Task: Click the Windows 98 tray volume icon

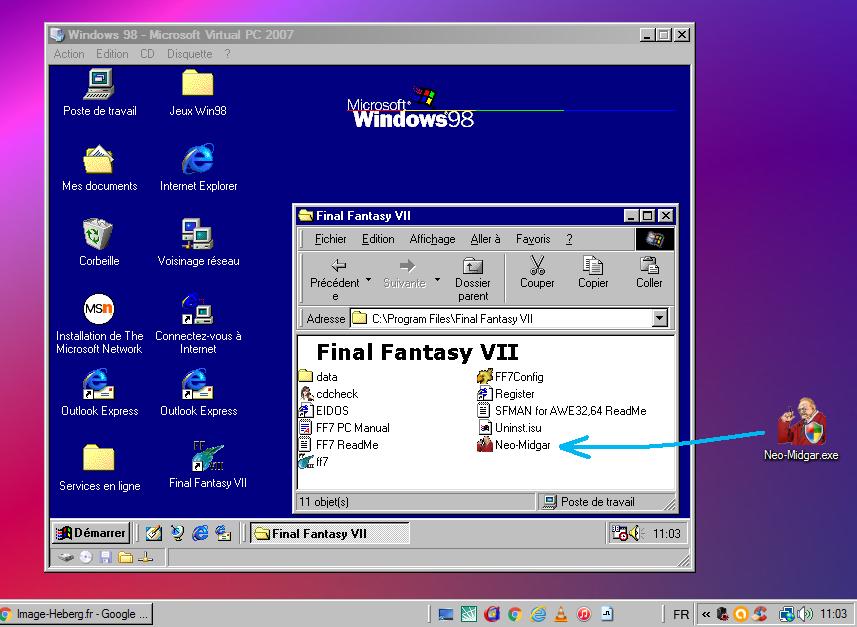Action: tap(635, 533)
